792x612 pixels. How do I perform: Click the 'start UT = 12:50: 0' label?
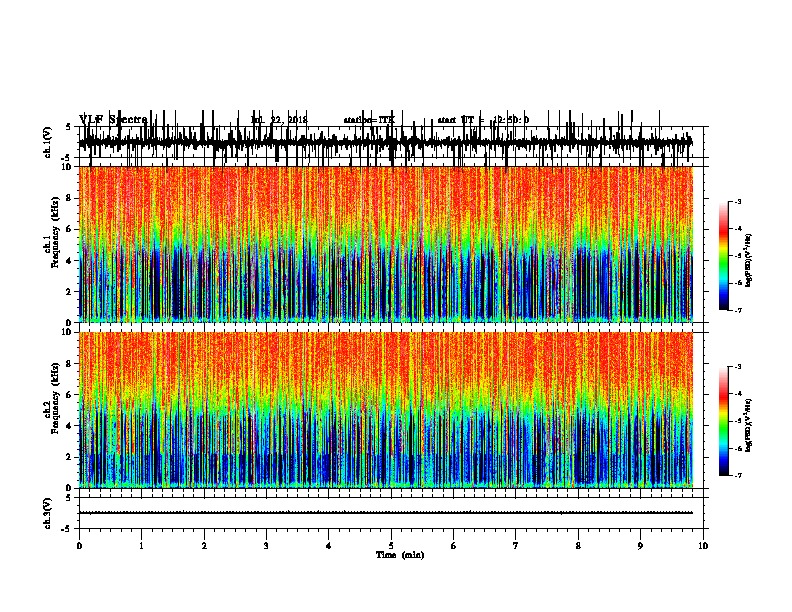[x=483, y=120]
